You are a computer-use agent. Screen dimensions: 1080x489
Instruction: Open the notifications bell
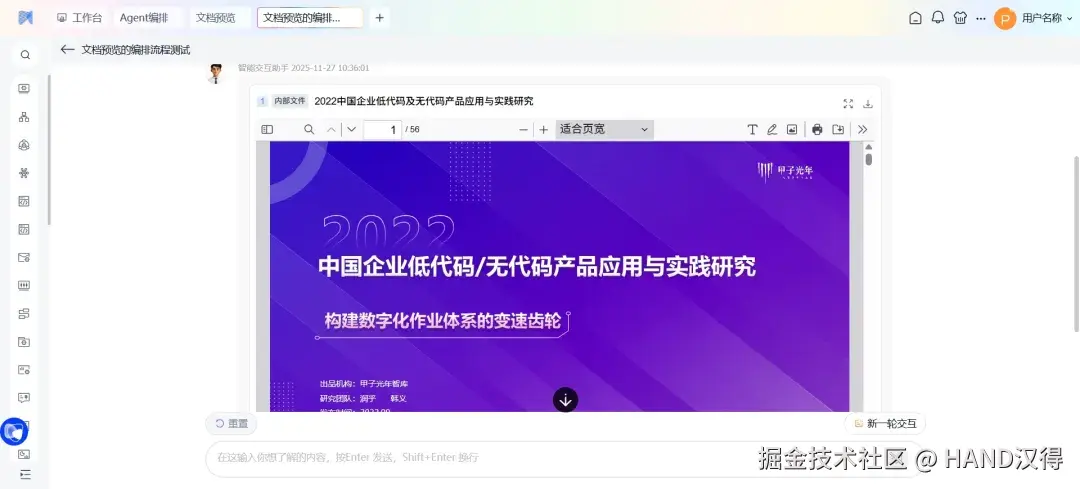click(937, 18)
